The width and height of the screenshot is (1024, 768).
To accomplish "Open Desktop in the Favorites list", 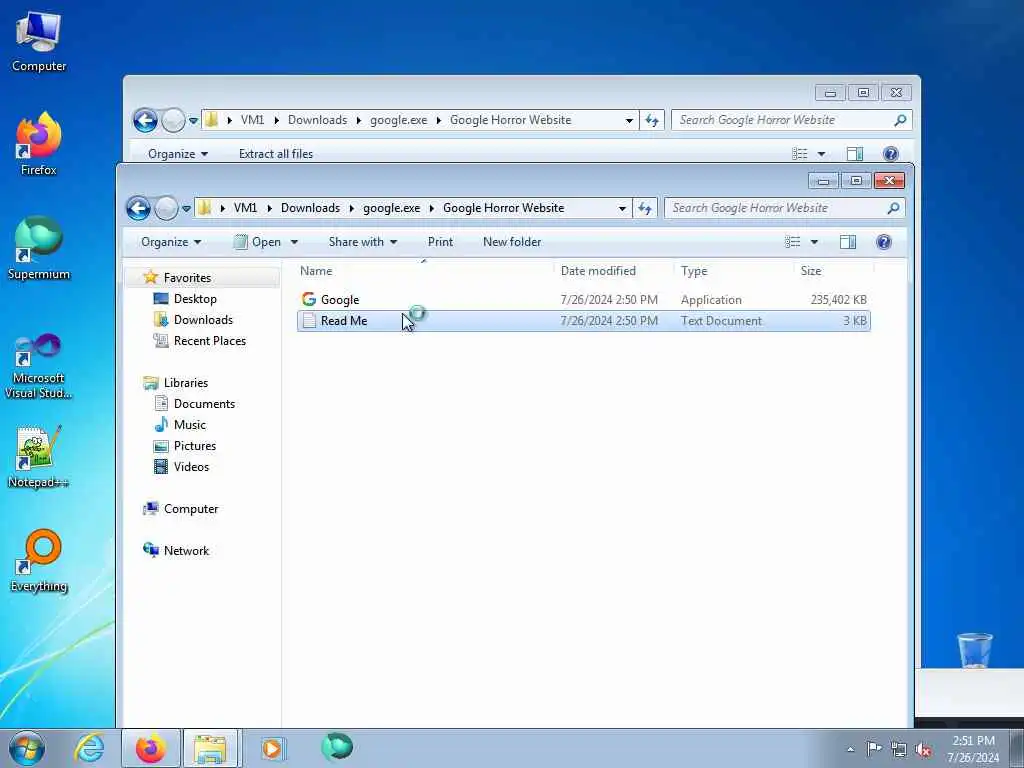I will (195, 298).
